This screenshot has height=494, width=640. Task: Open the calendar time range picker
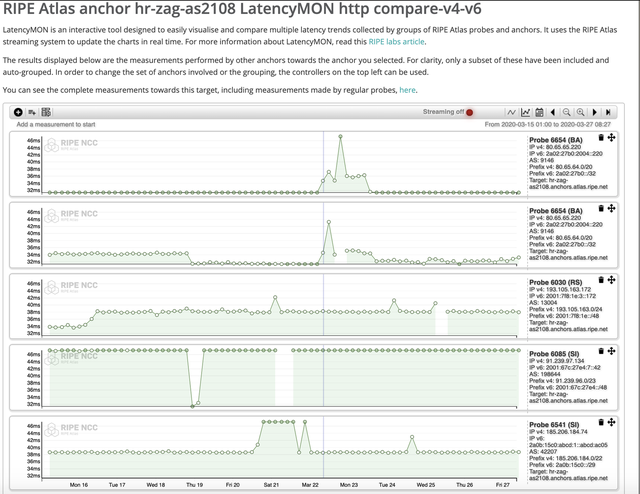click(x=539, y=112)
